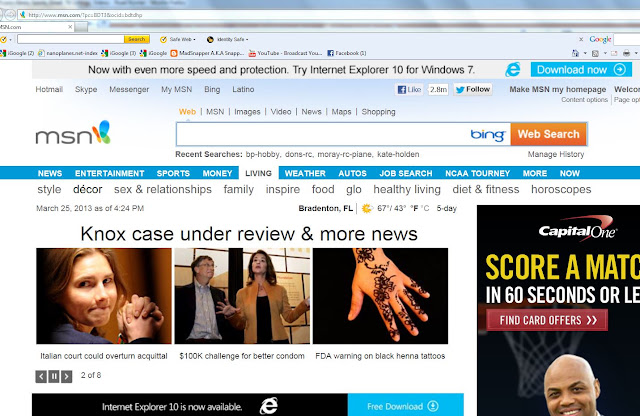Viewport: 640px width, 416px height.
Task: Open the YouTube Broadcast Yourself bookmark
Action: pyautogui.click(x=285, y=53)
